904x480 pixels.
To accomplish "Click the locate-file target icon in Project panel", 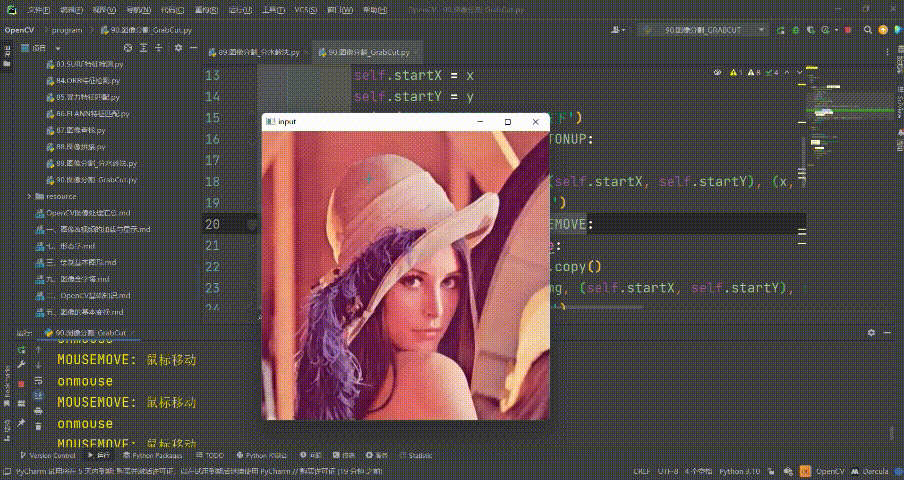I will [x=128, y=48].
